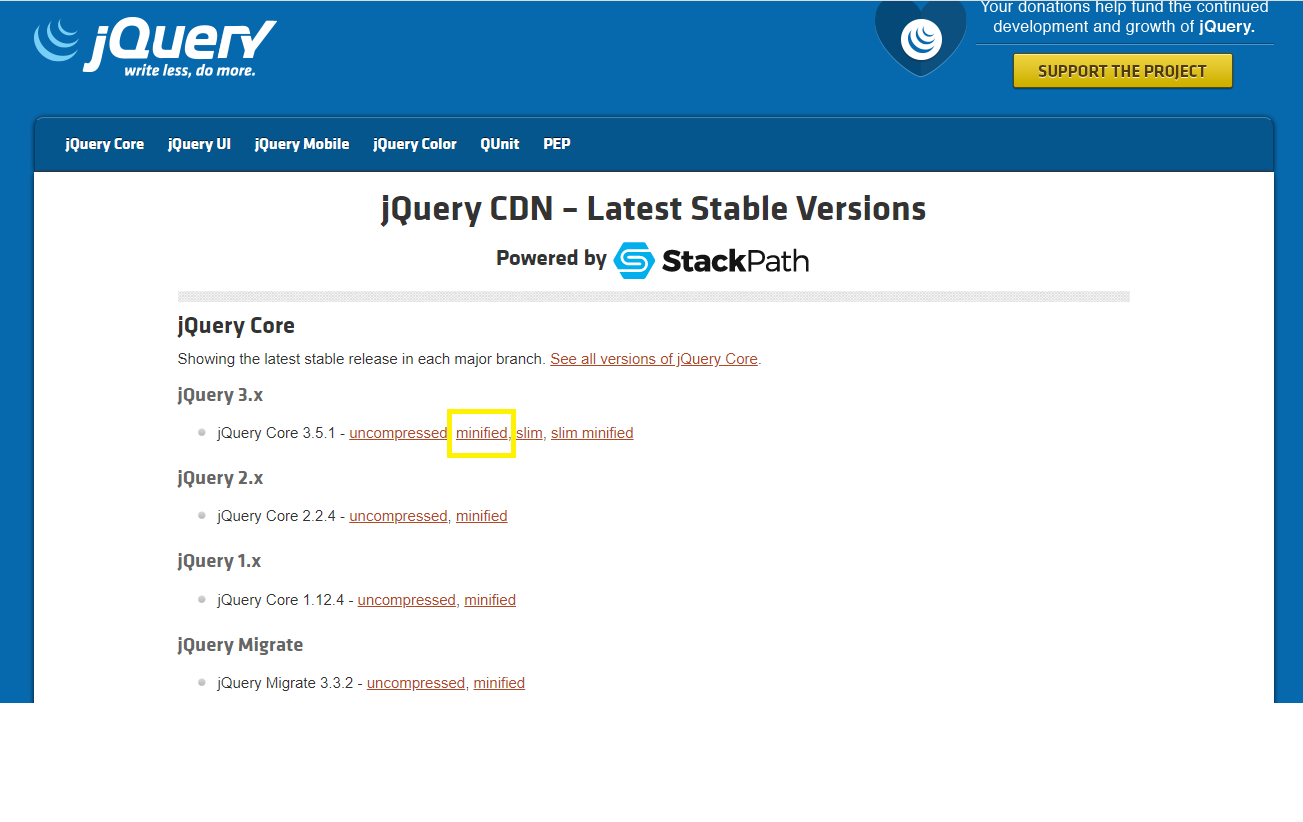This screenshot has height=822, width=1303.
Task: Open the QUnit nav item
Action: pos(499,144)
